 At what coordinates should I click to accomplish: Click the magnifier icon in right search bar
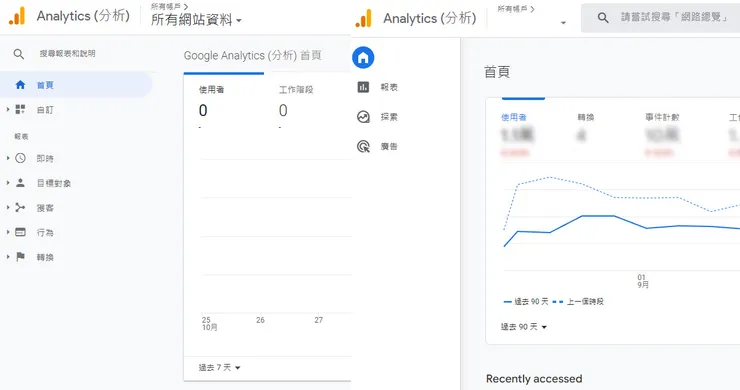(x=603, y=18)
